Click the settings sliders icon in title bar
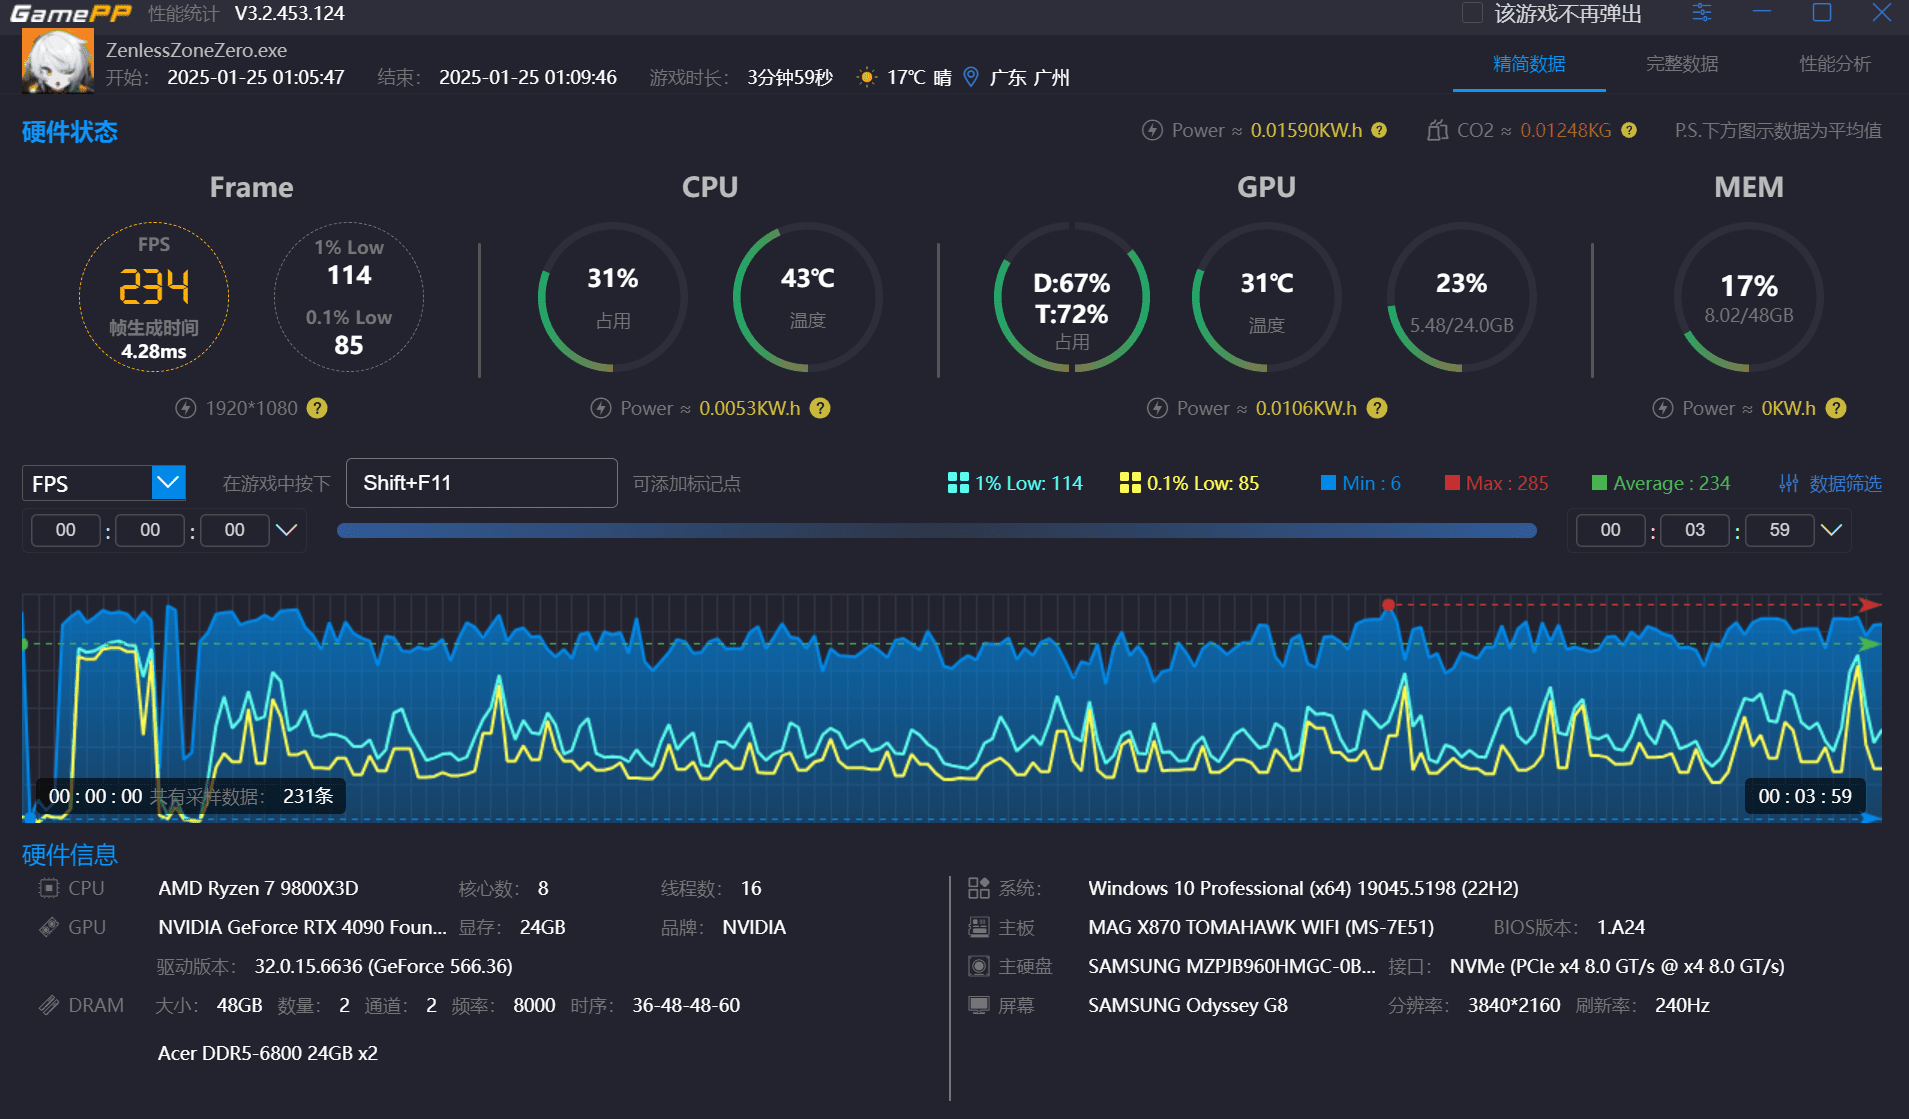This screenshot has height=1119, width=1909. [x=1702, y=13]
